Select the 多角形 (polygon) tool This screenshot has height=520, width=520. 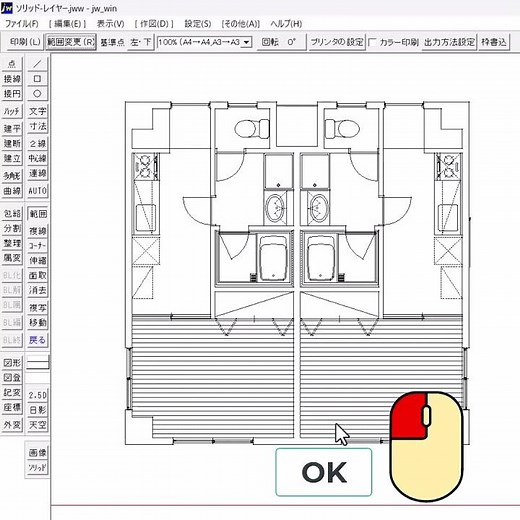12,176
